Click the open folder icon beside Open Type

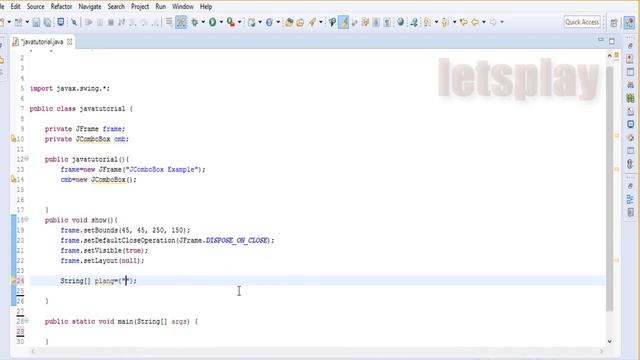pos(300,22)
